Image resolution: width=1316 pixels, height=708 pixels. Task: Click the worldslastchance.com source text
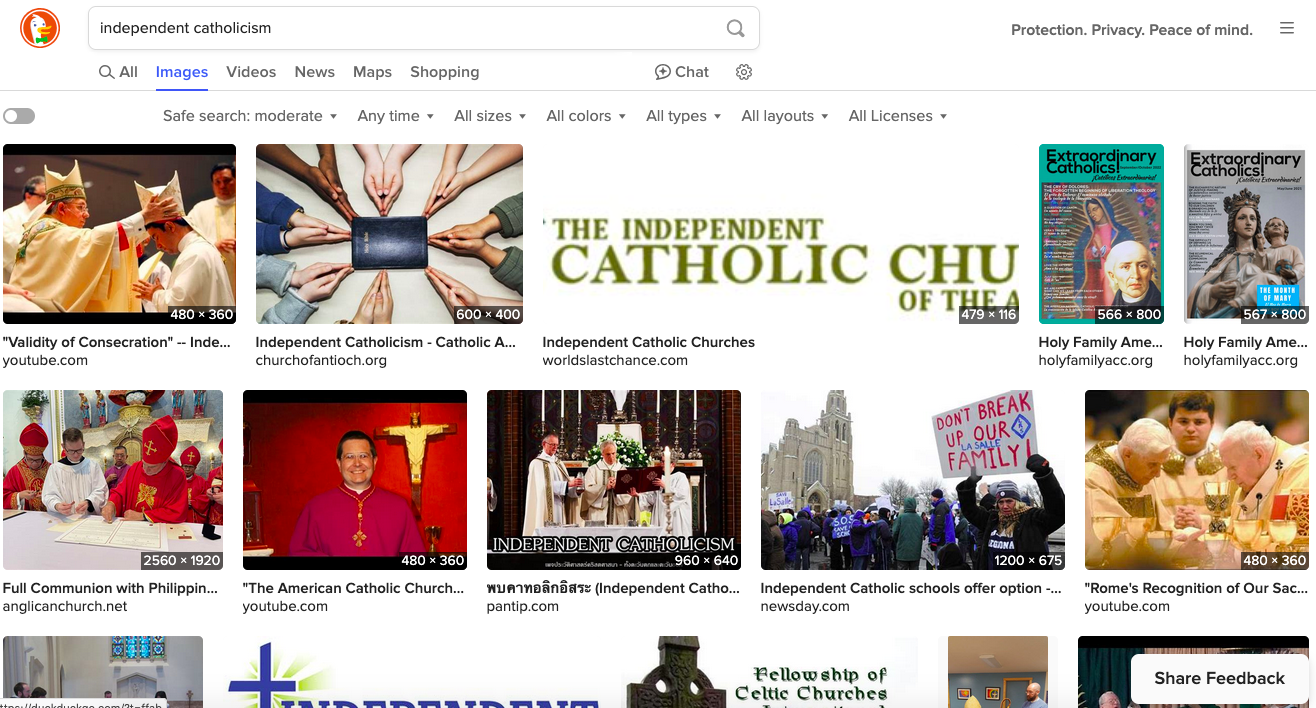click(x=615, y=360)
